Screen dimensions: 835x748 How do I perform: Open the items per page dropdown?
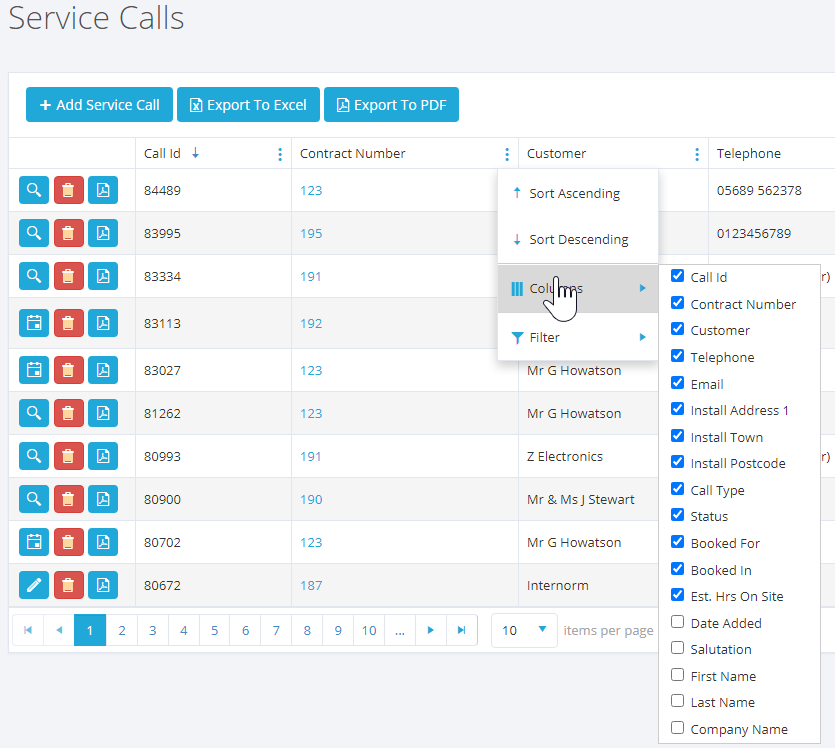point(542,630)
